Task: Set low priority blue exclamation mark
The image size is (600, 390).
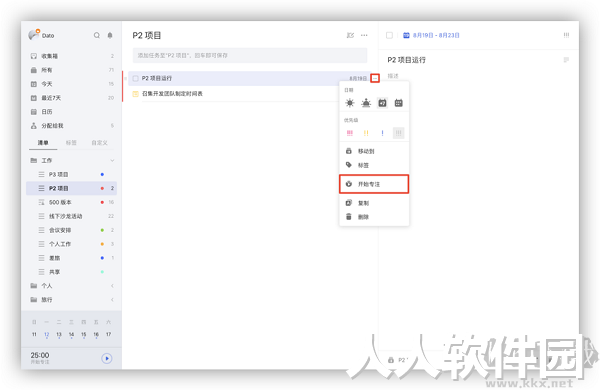Action: (x=382, y=133)
